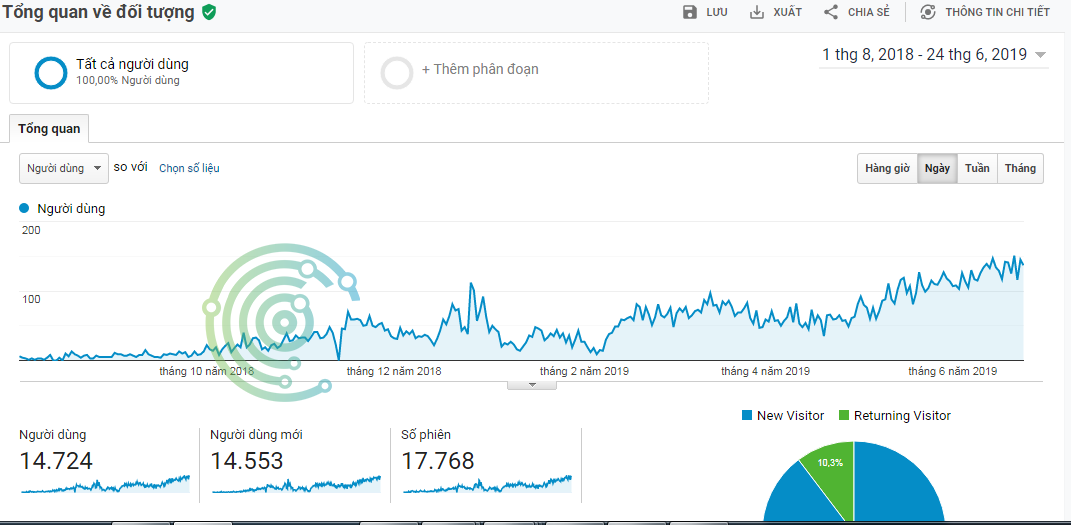The image size is (1071, 525).
Task: Switch chart to 'Ngày' granularity
Action: tap(937, 168)
